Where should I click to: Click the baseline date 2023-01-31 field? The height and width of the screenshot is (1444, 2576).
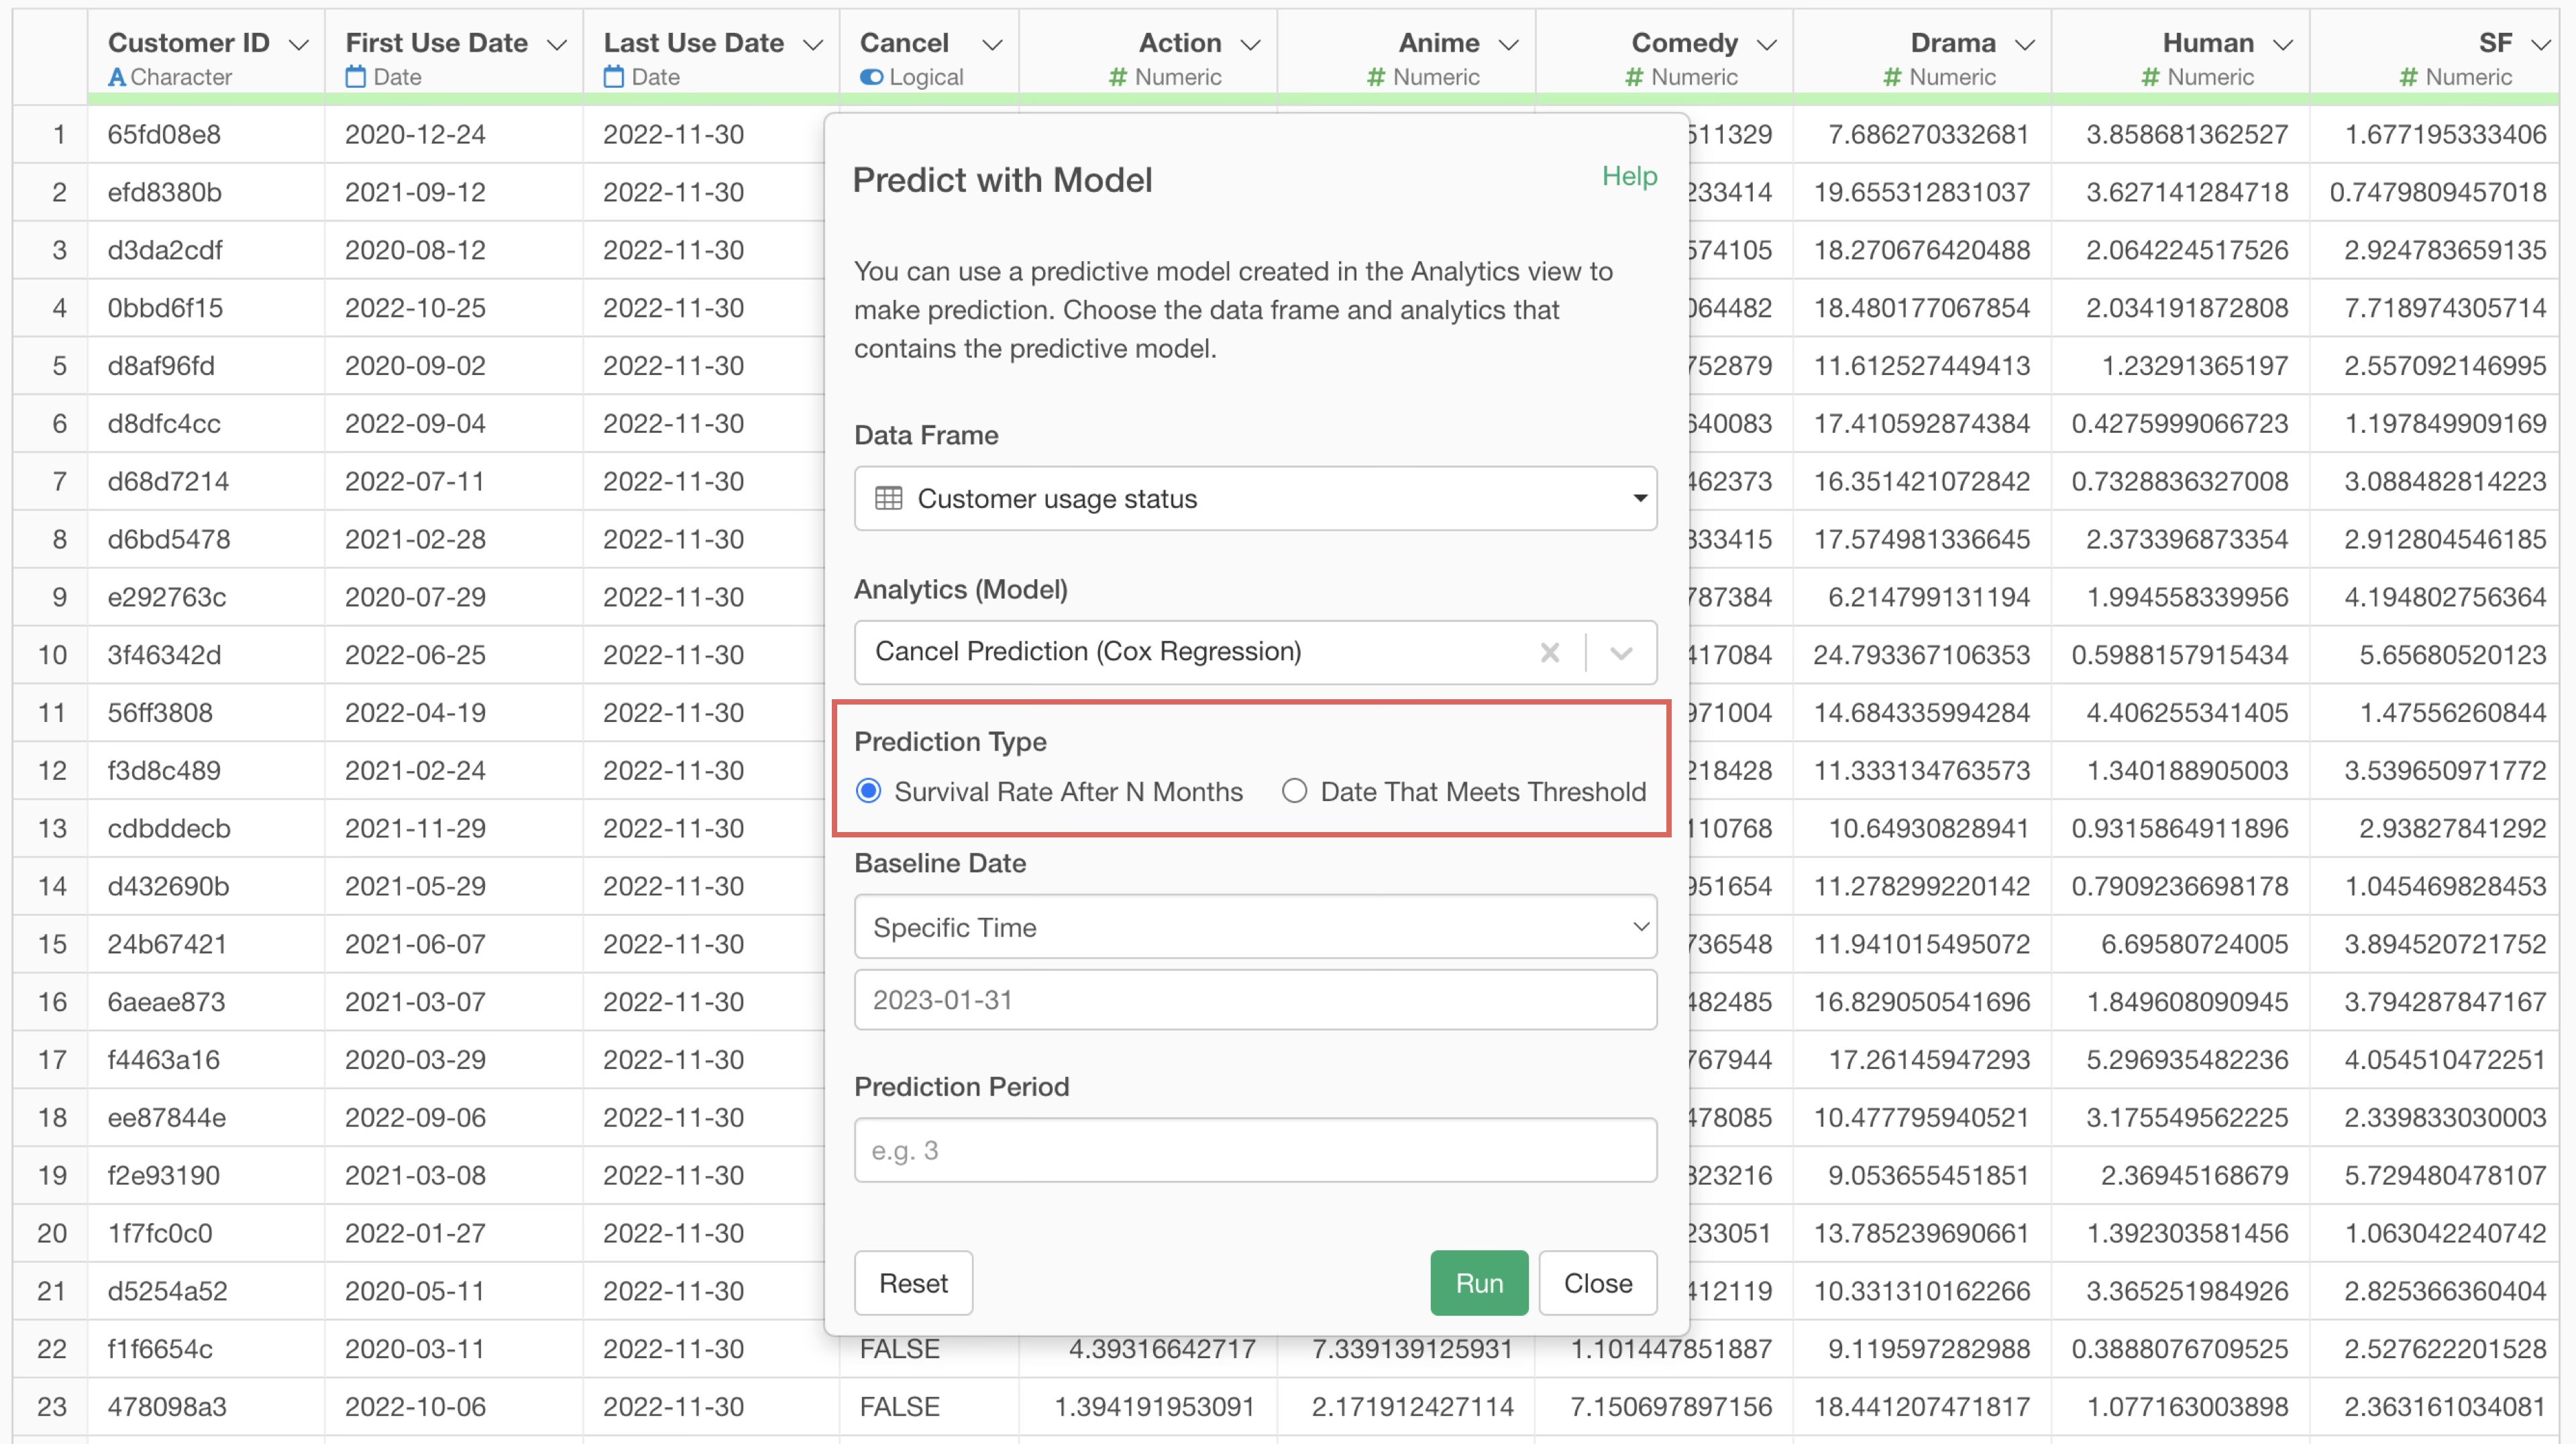pyautogui.click(x=1255, y=1000)
